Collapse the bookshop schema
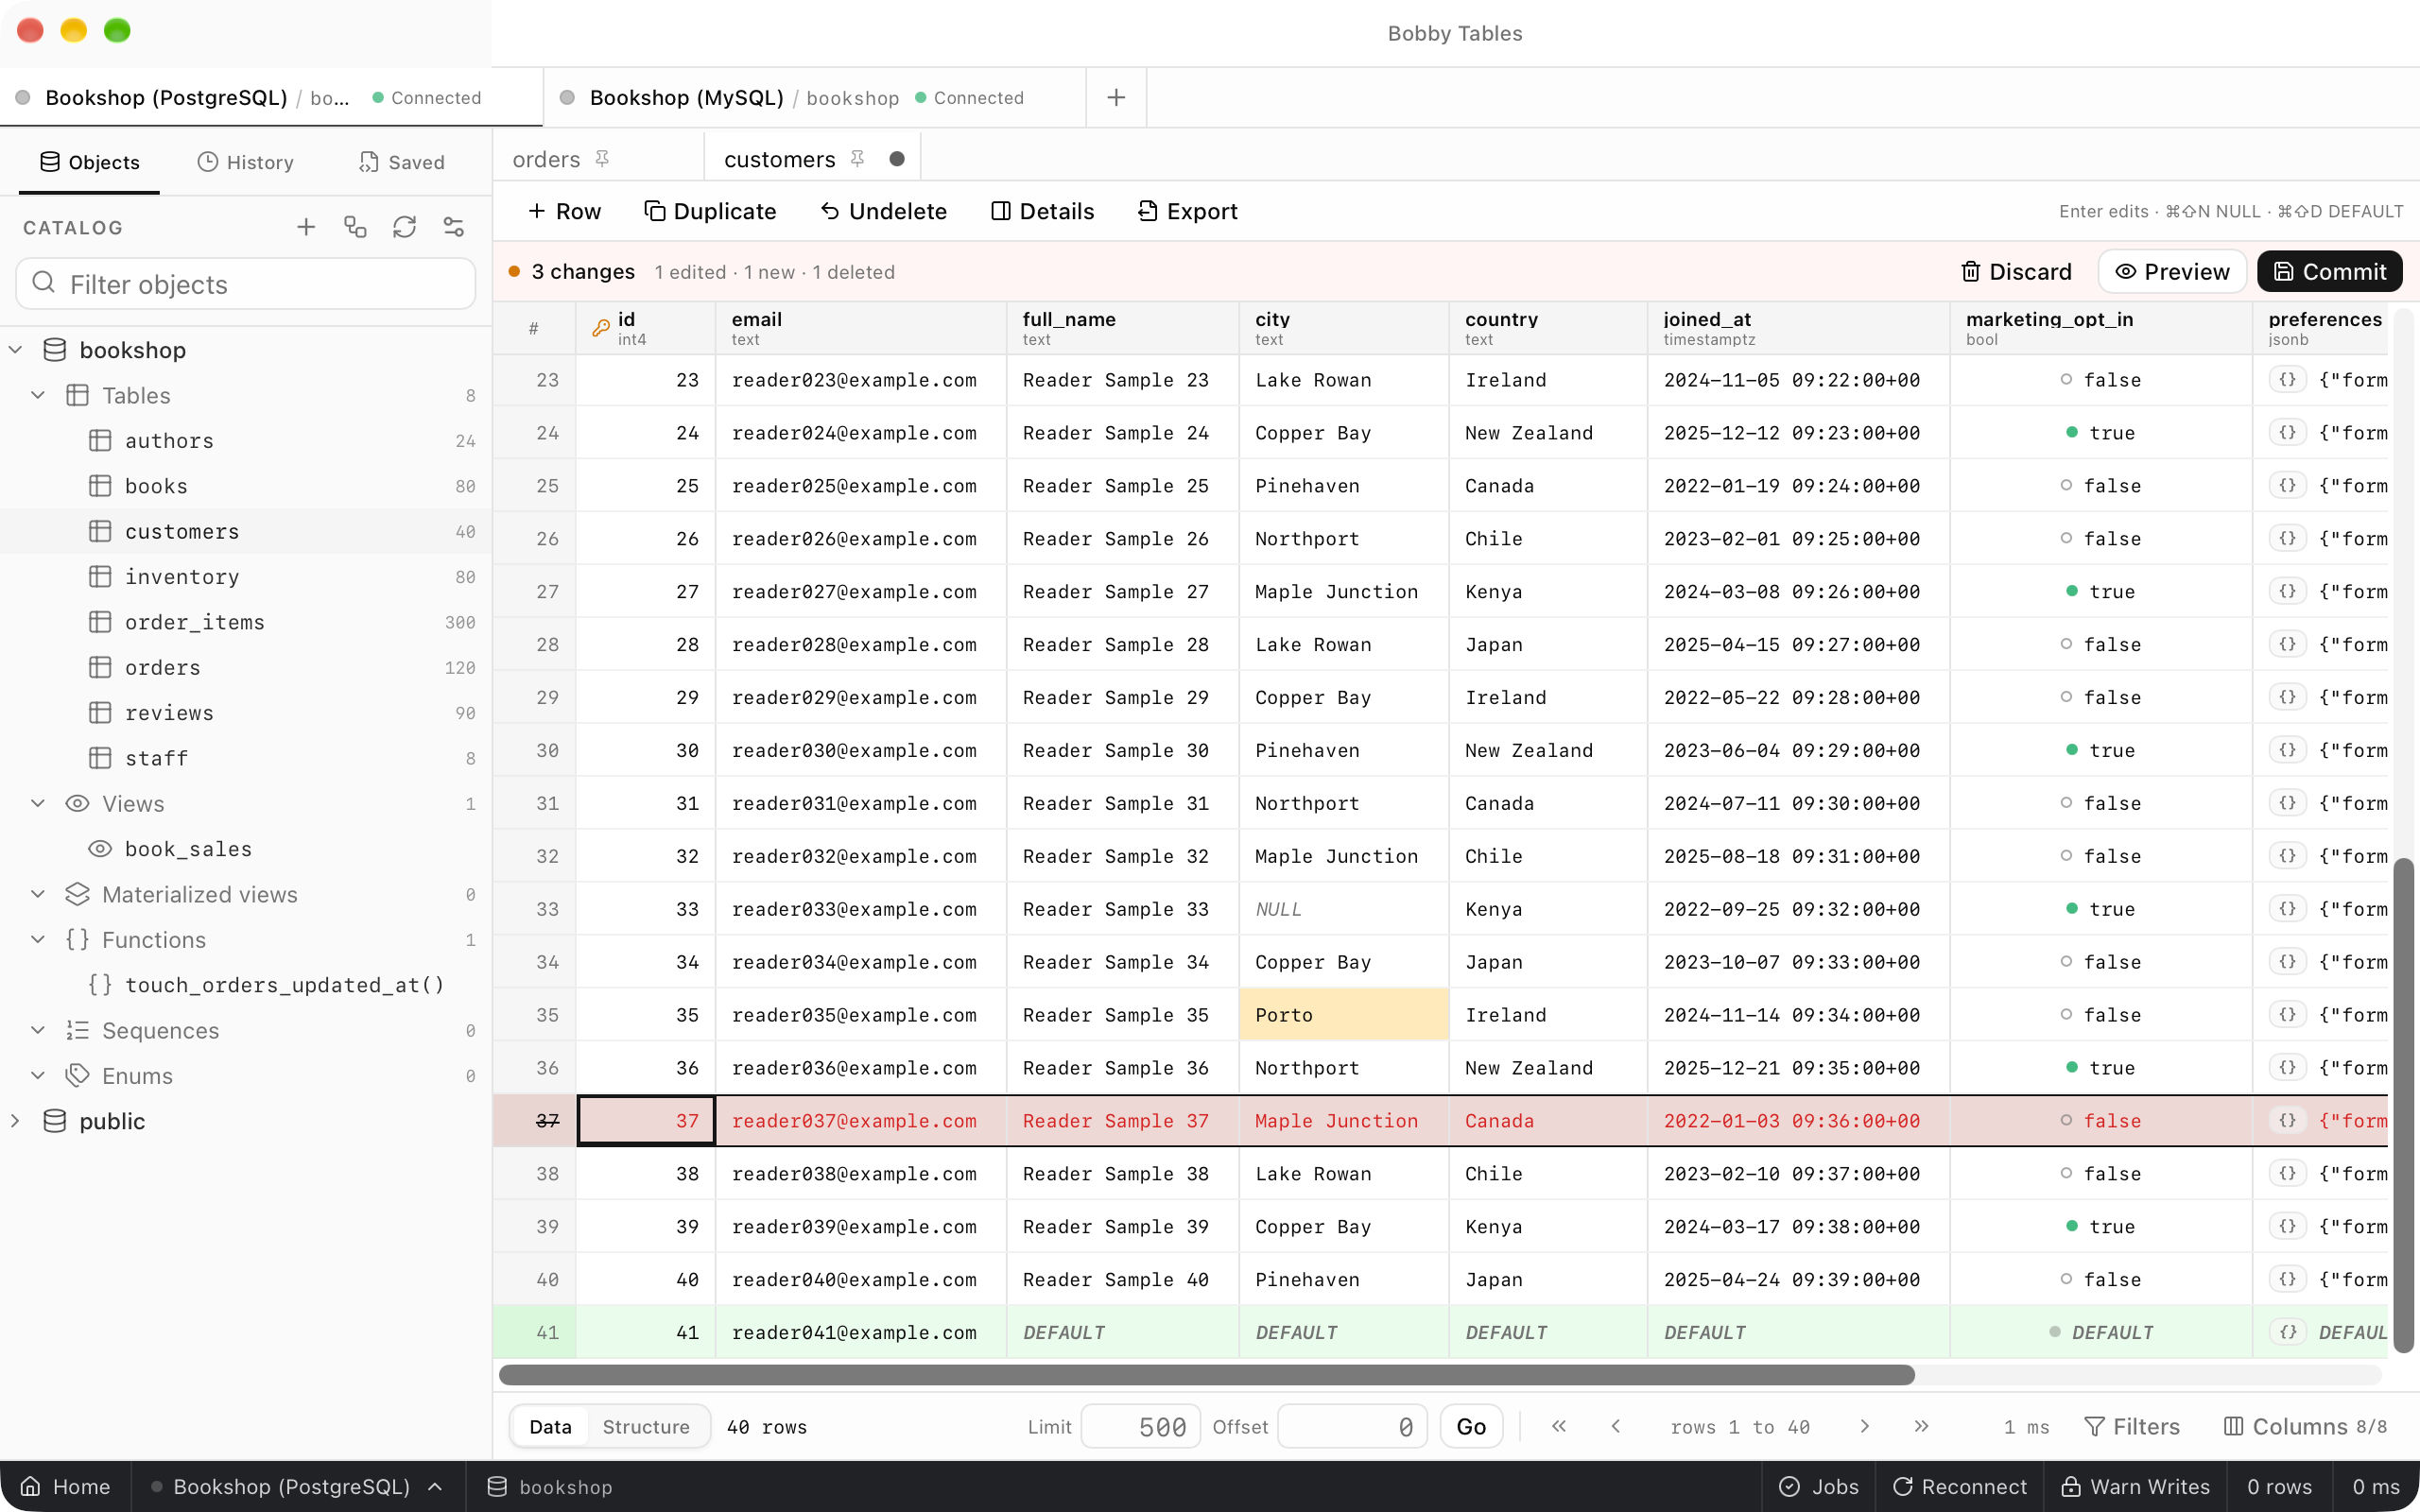 pyautogui.click(x=16, y=350)
